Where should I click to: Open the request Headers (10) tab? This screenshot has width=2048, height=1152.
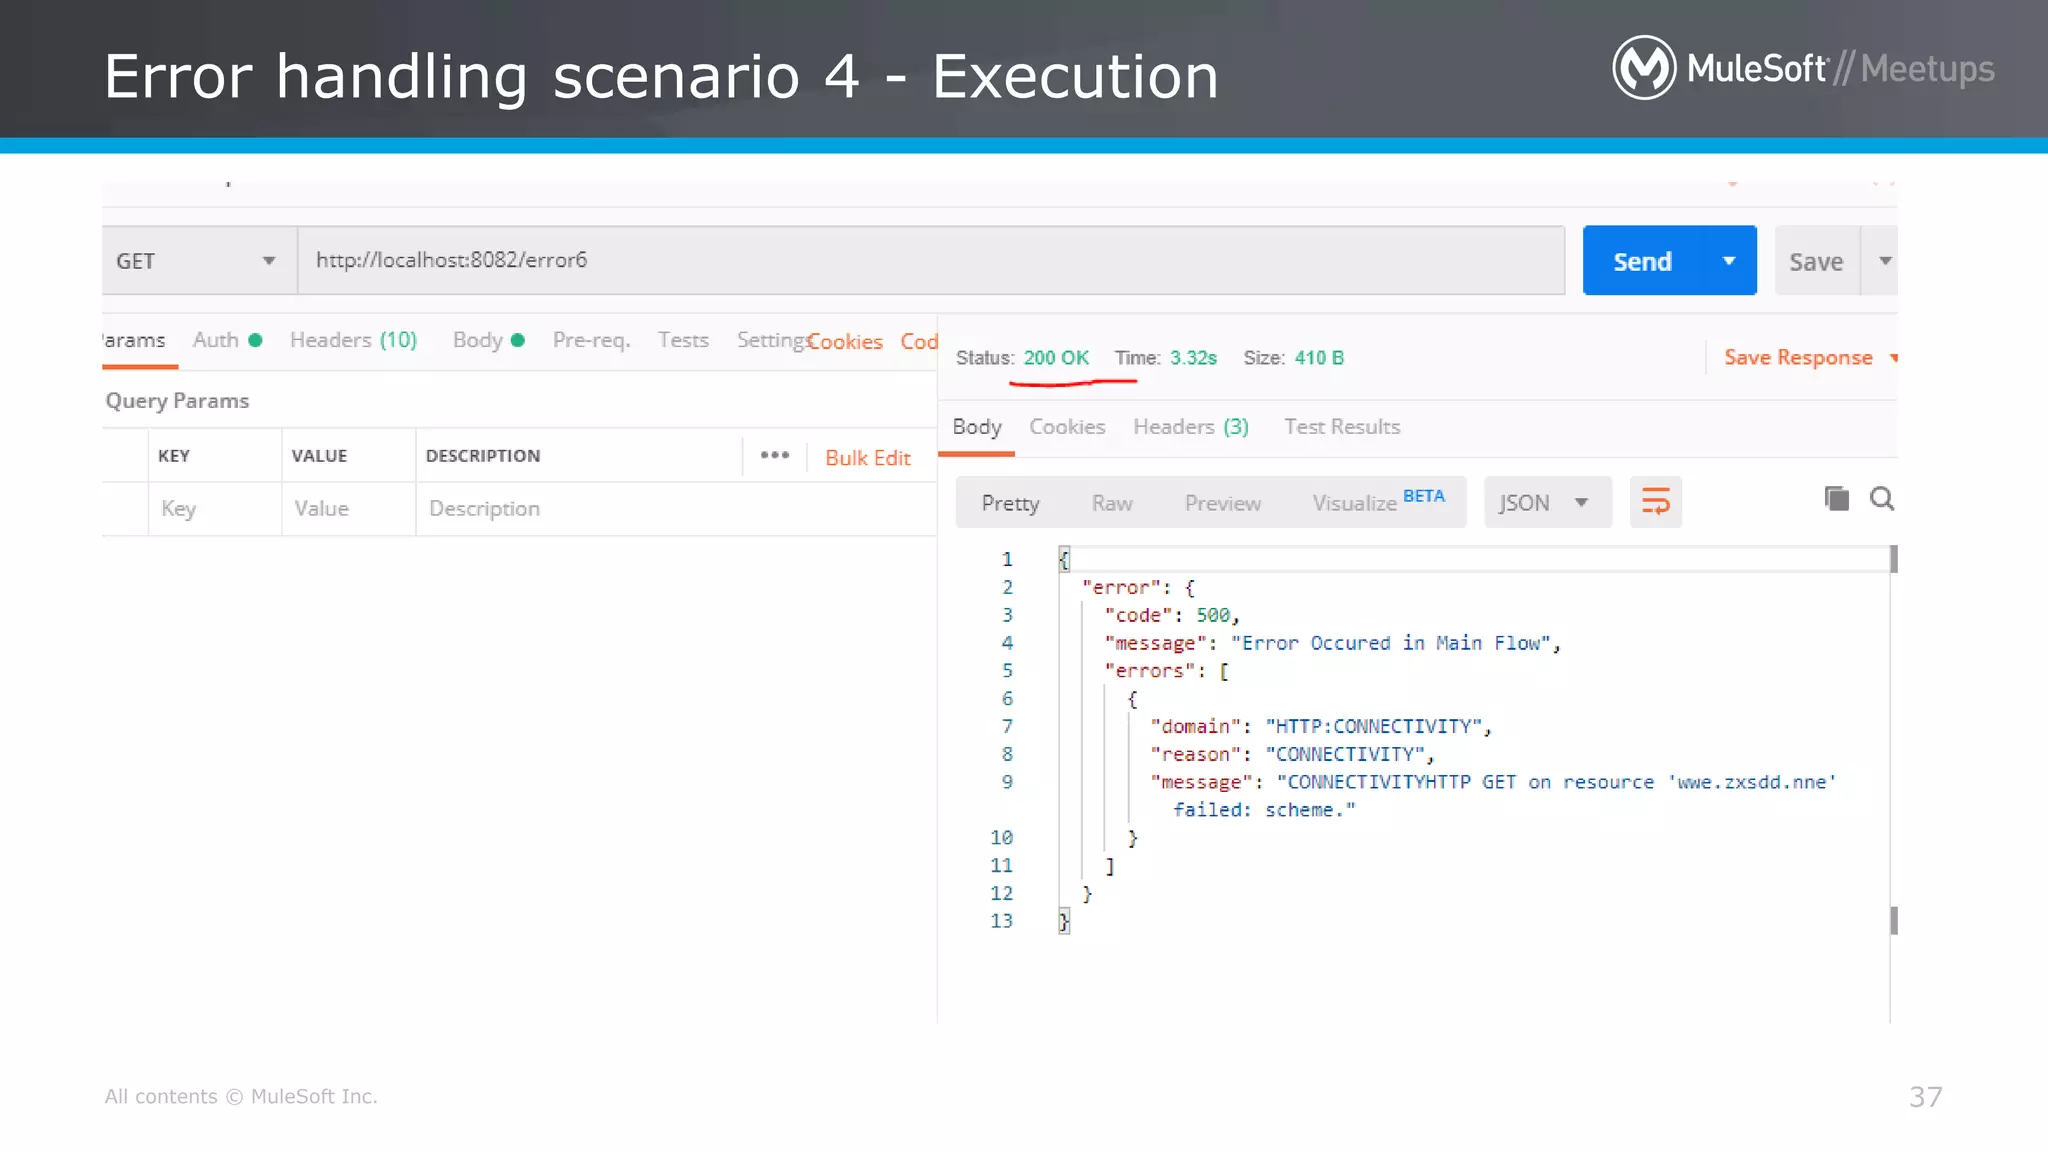353,340
